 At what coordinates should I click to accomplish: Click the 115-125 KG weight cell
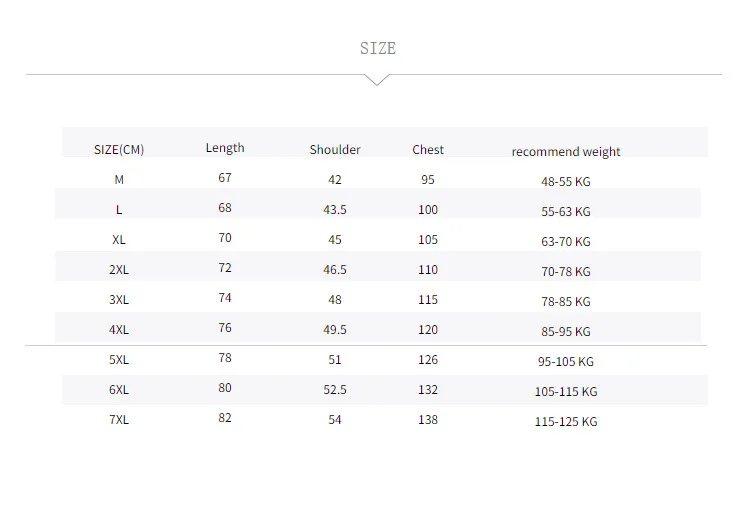566,422
